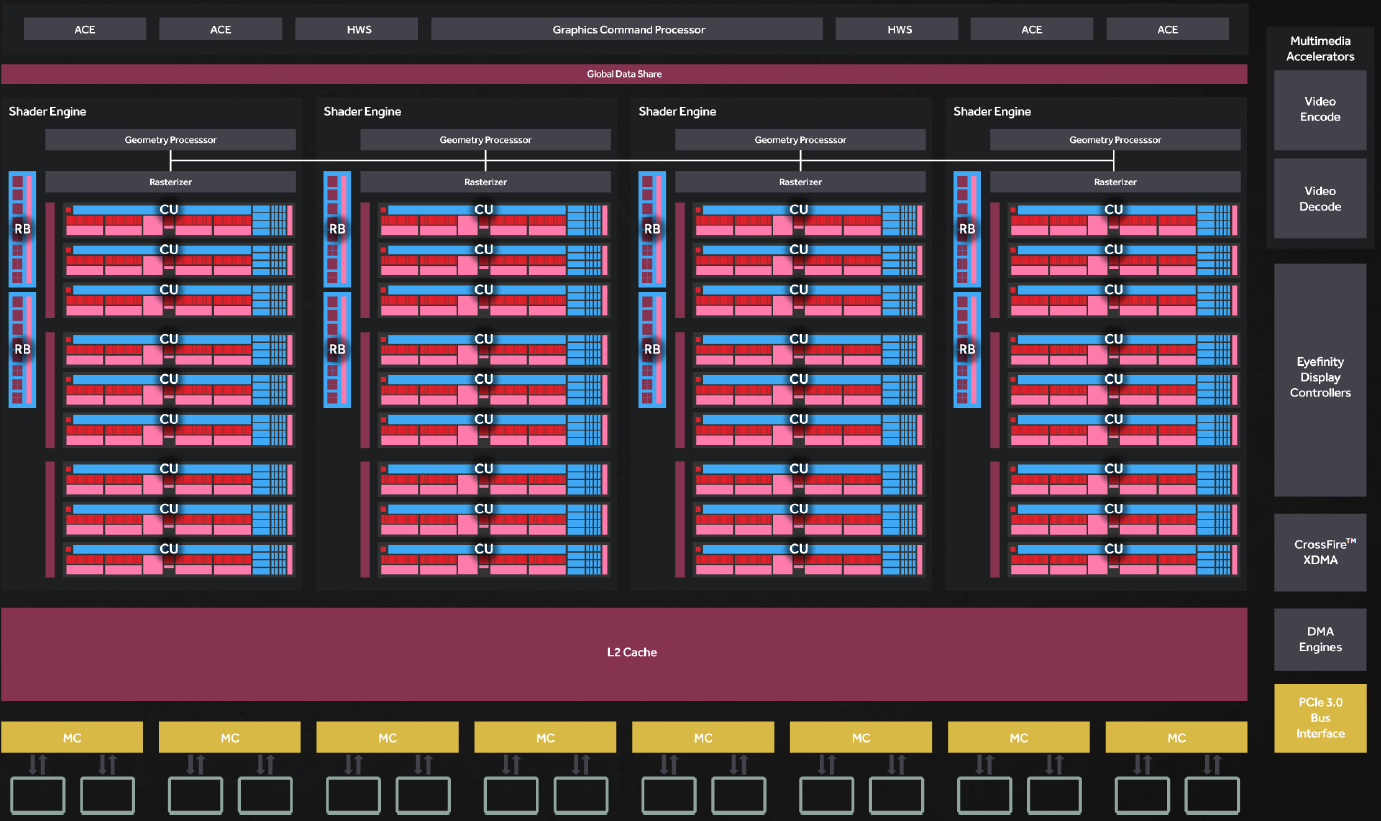Click the Graphics Command Processor block

click(x=628, y=29)
